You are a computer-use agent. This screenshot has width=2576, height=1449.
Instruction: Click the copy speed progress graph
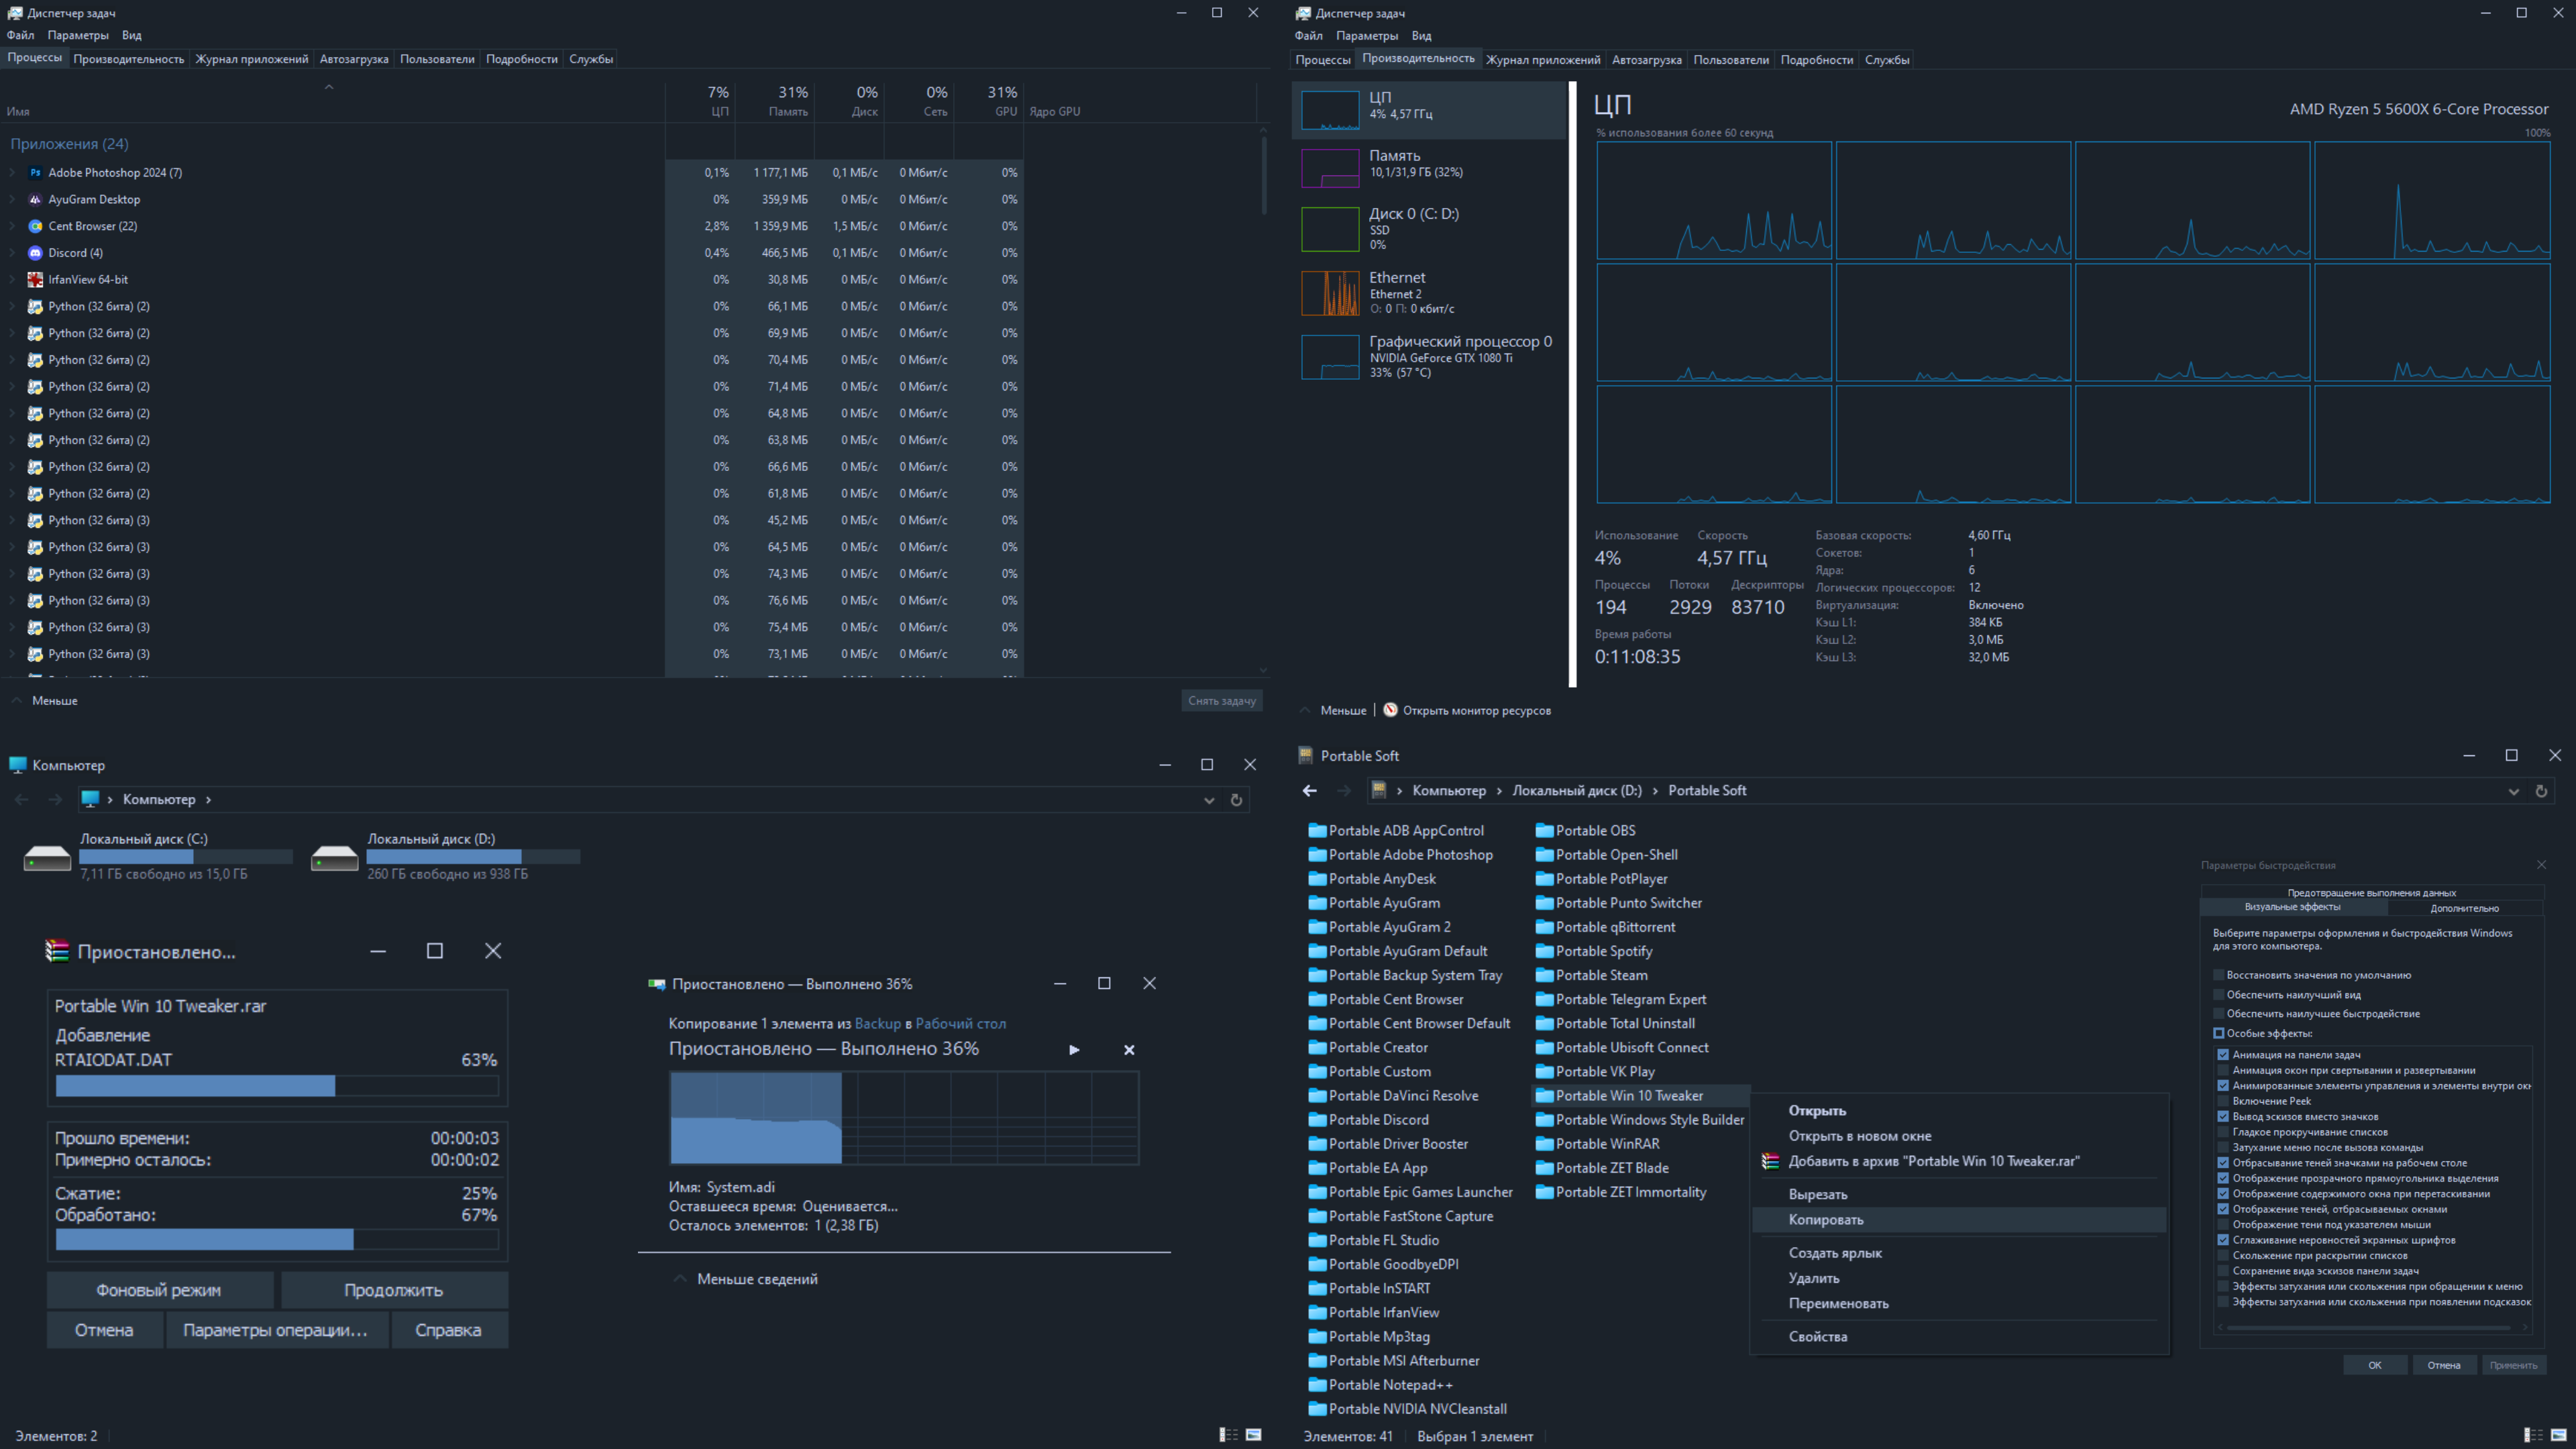click(x=904, y=1118)
